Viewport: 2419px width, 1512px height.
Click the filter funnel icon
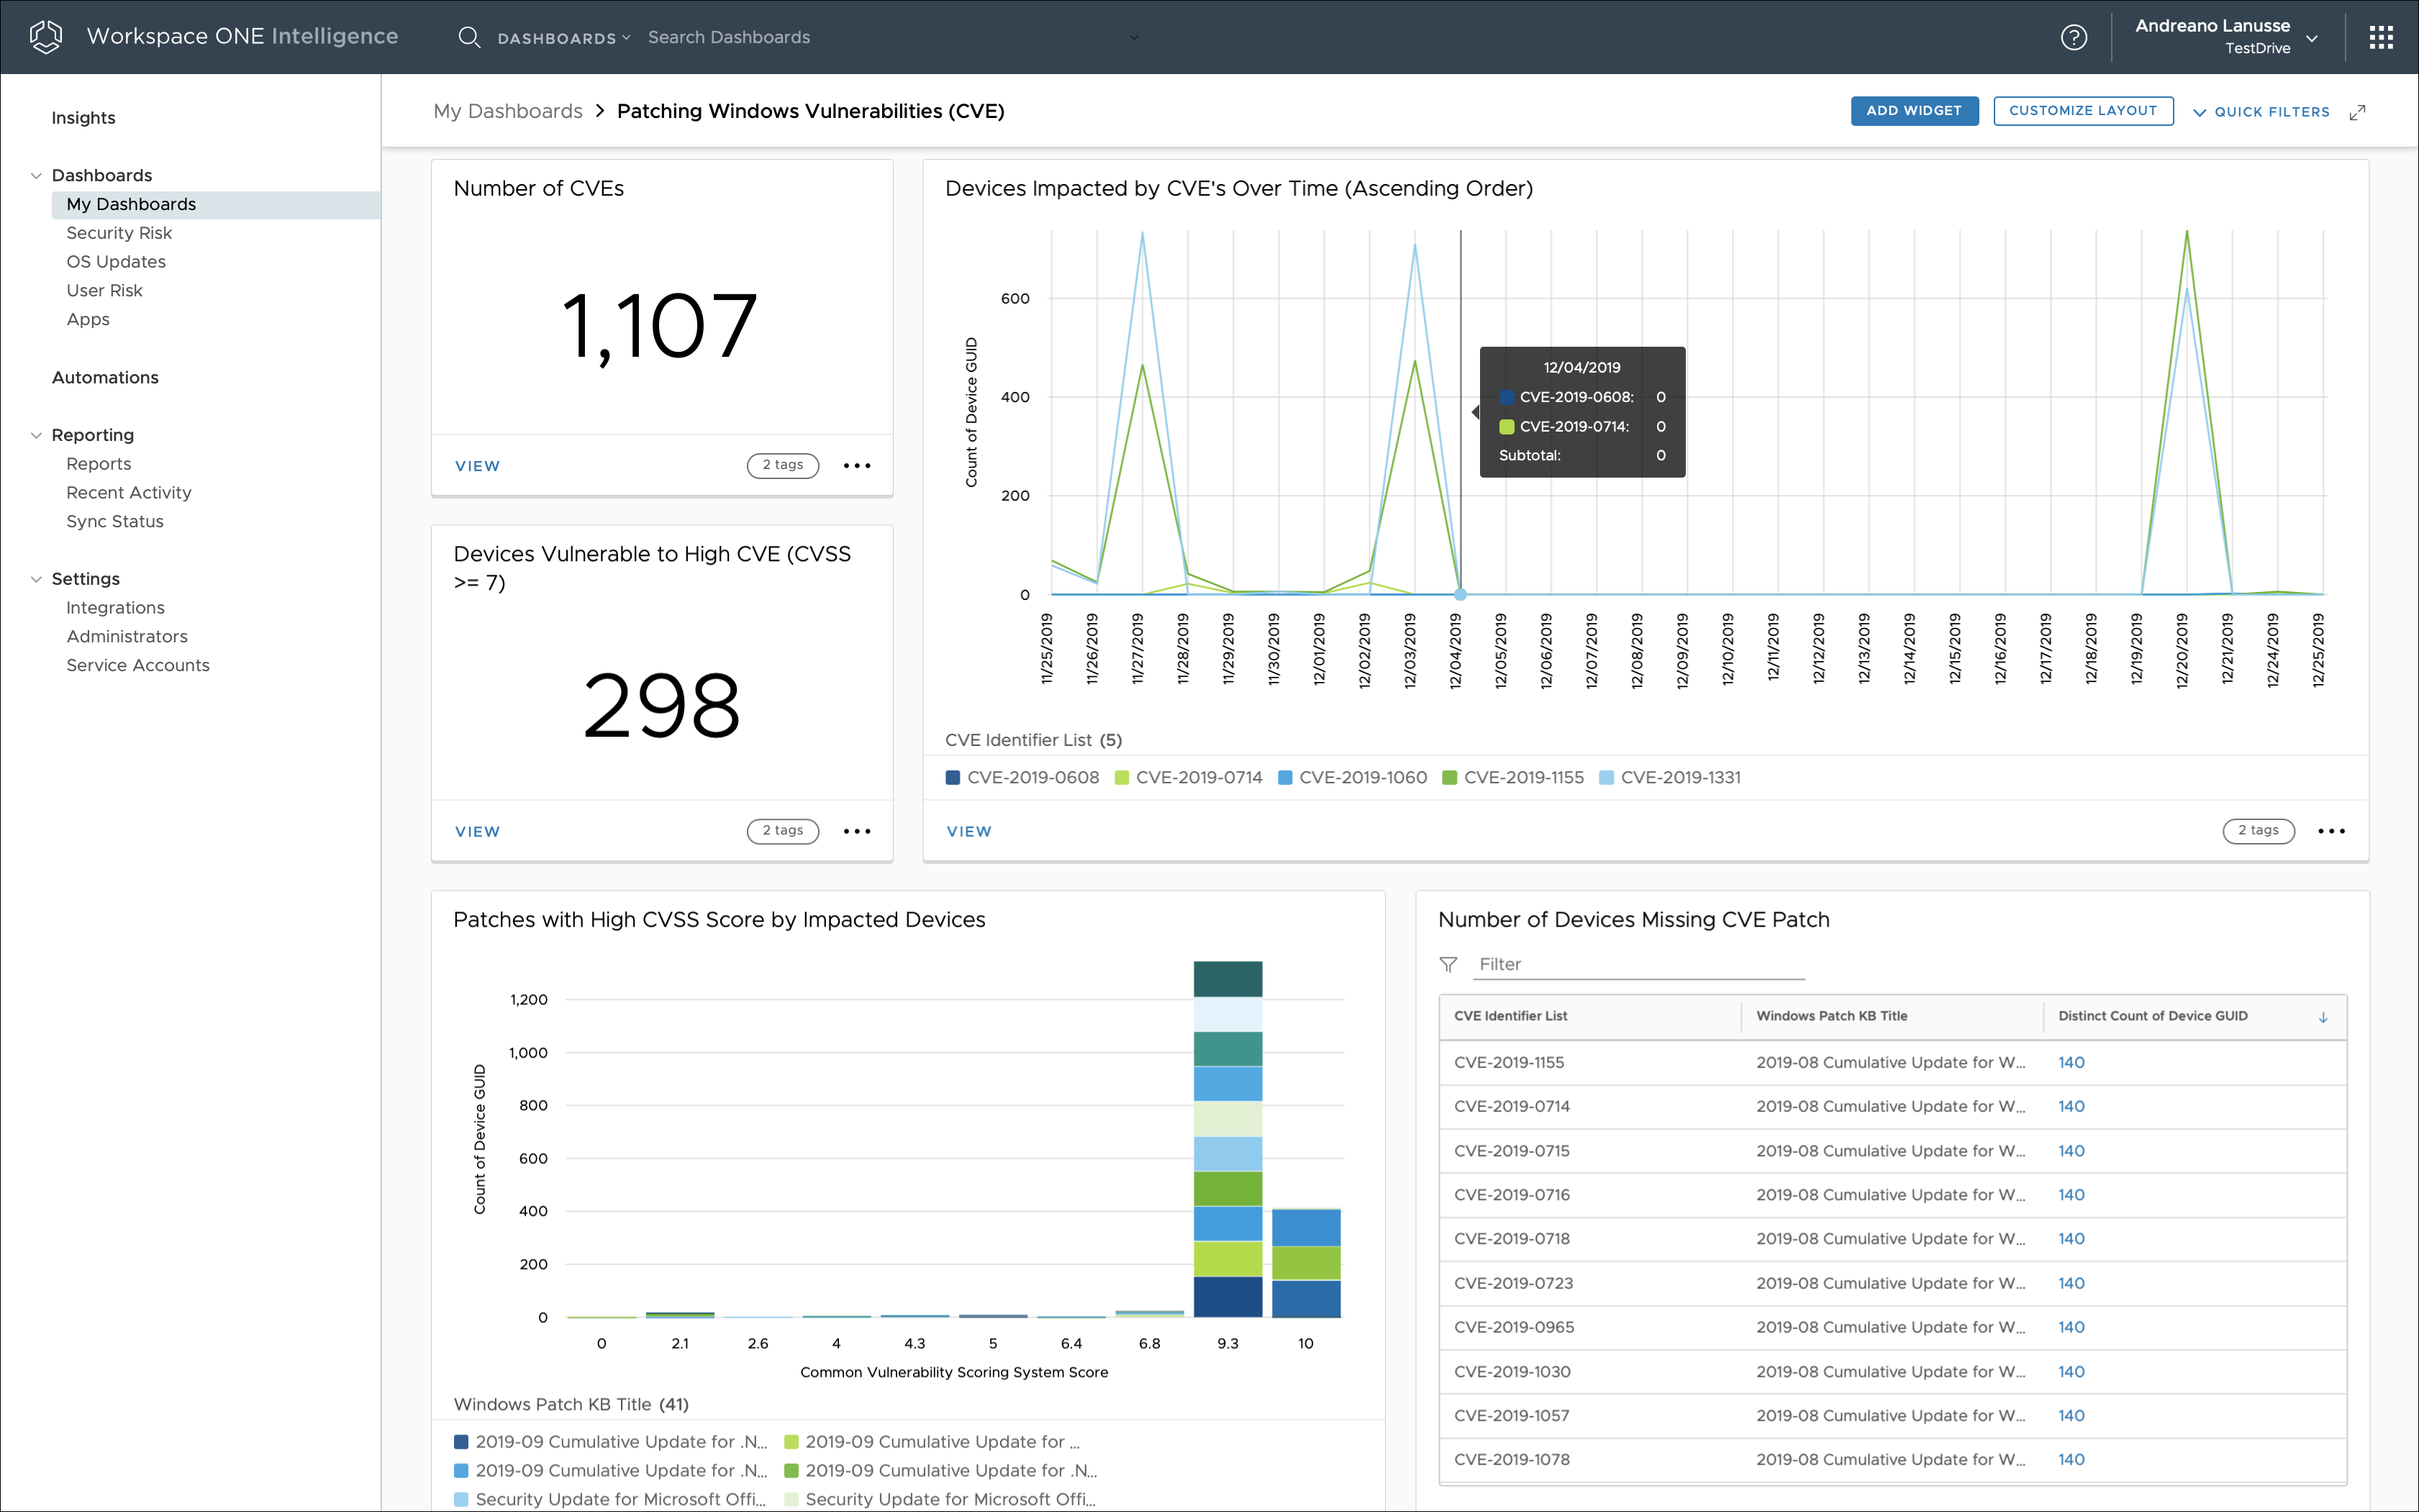[x=1447, y=964]
